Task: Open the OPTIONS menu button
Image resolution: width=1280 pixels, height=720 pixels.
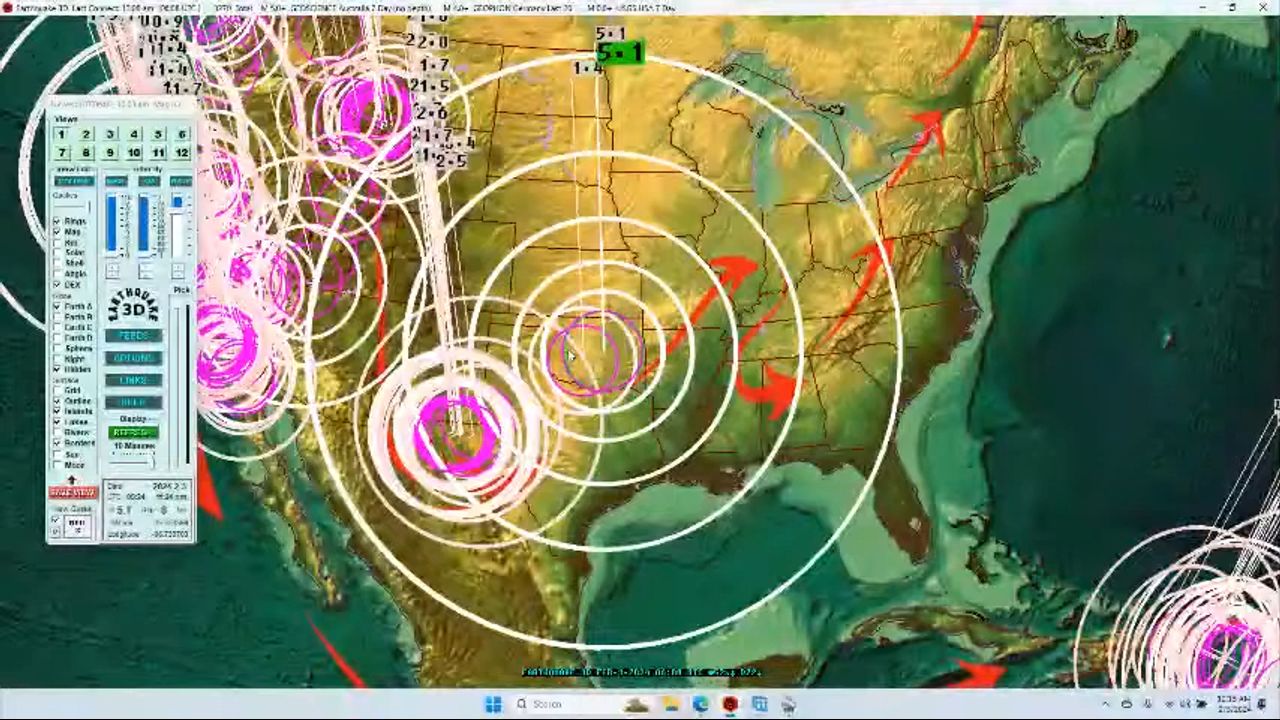Action: coord(133,358)
